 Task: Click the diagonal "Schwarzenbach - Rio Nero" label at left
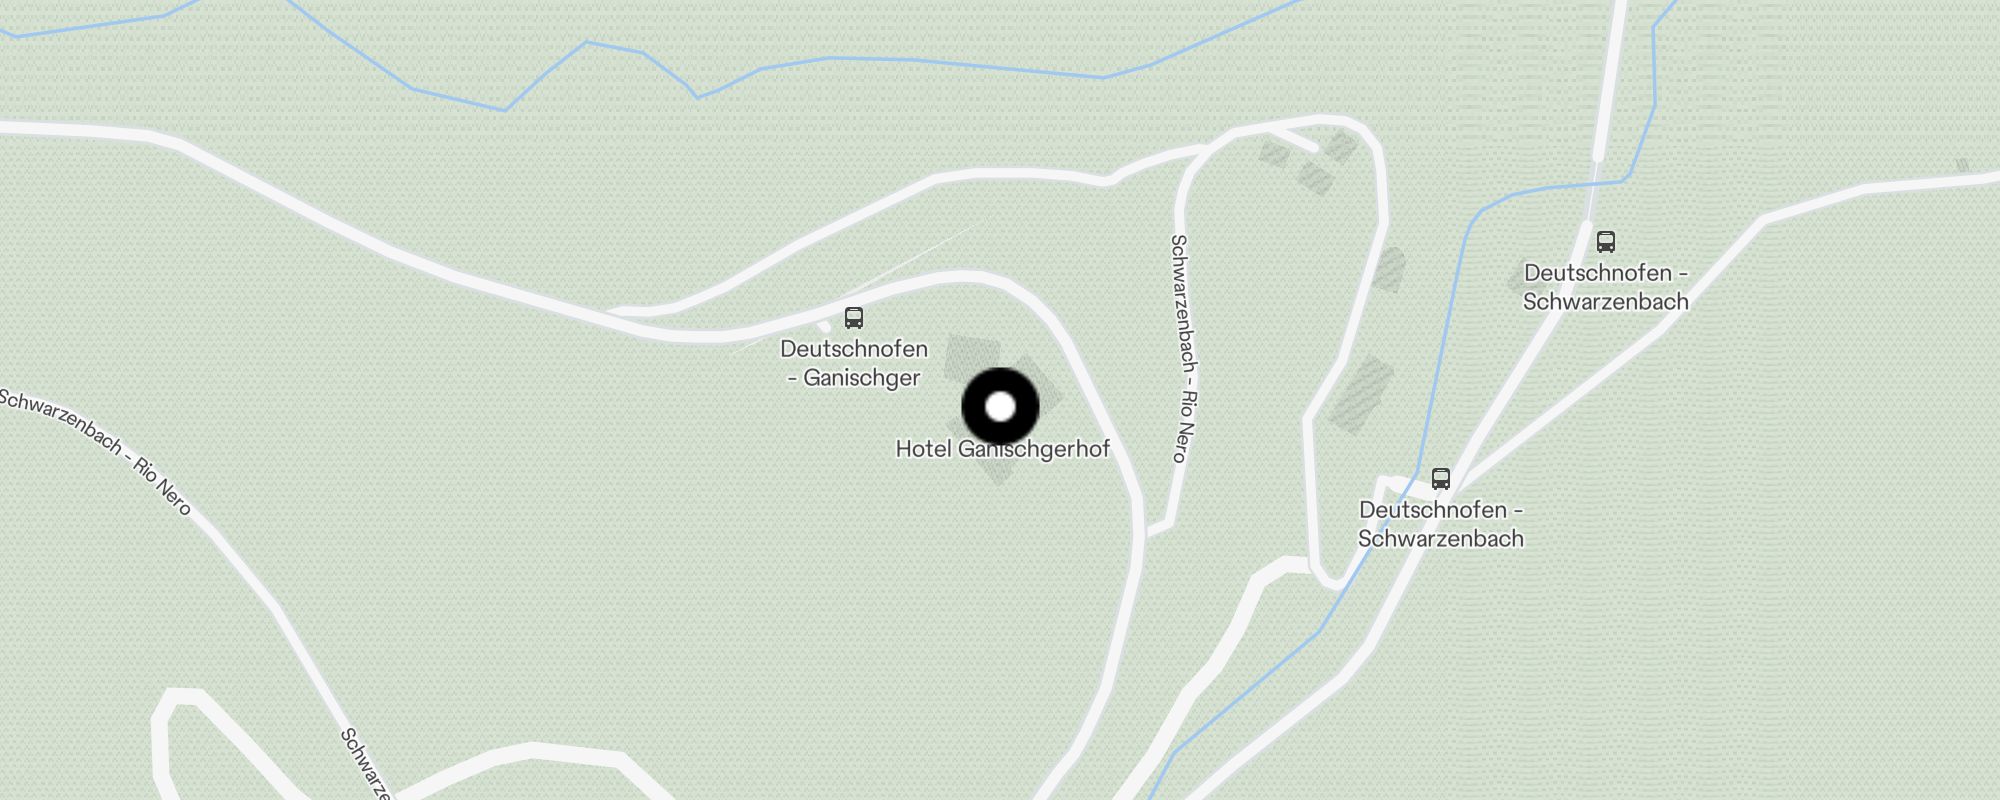pos(95,452)
